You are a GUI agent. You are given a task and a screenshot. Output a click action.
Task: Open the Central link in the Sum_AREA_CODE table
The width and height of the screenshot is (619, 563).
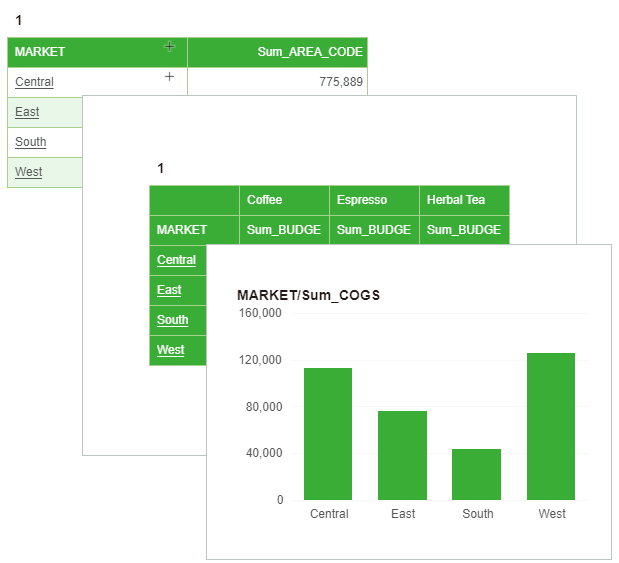point(35,82)
